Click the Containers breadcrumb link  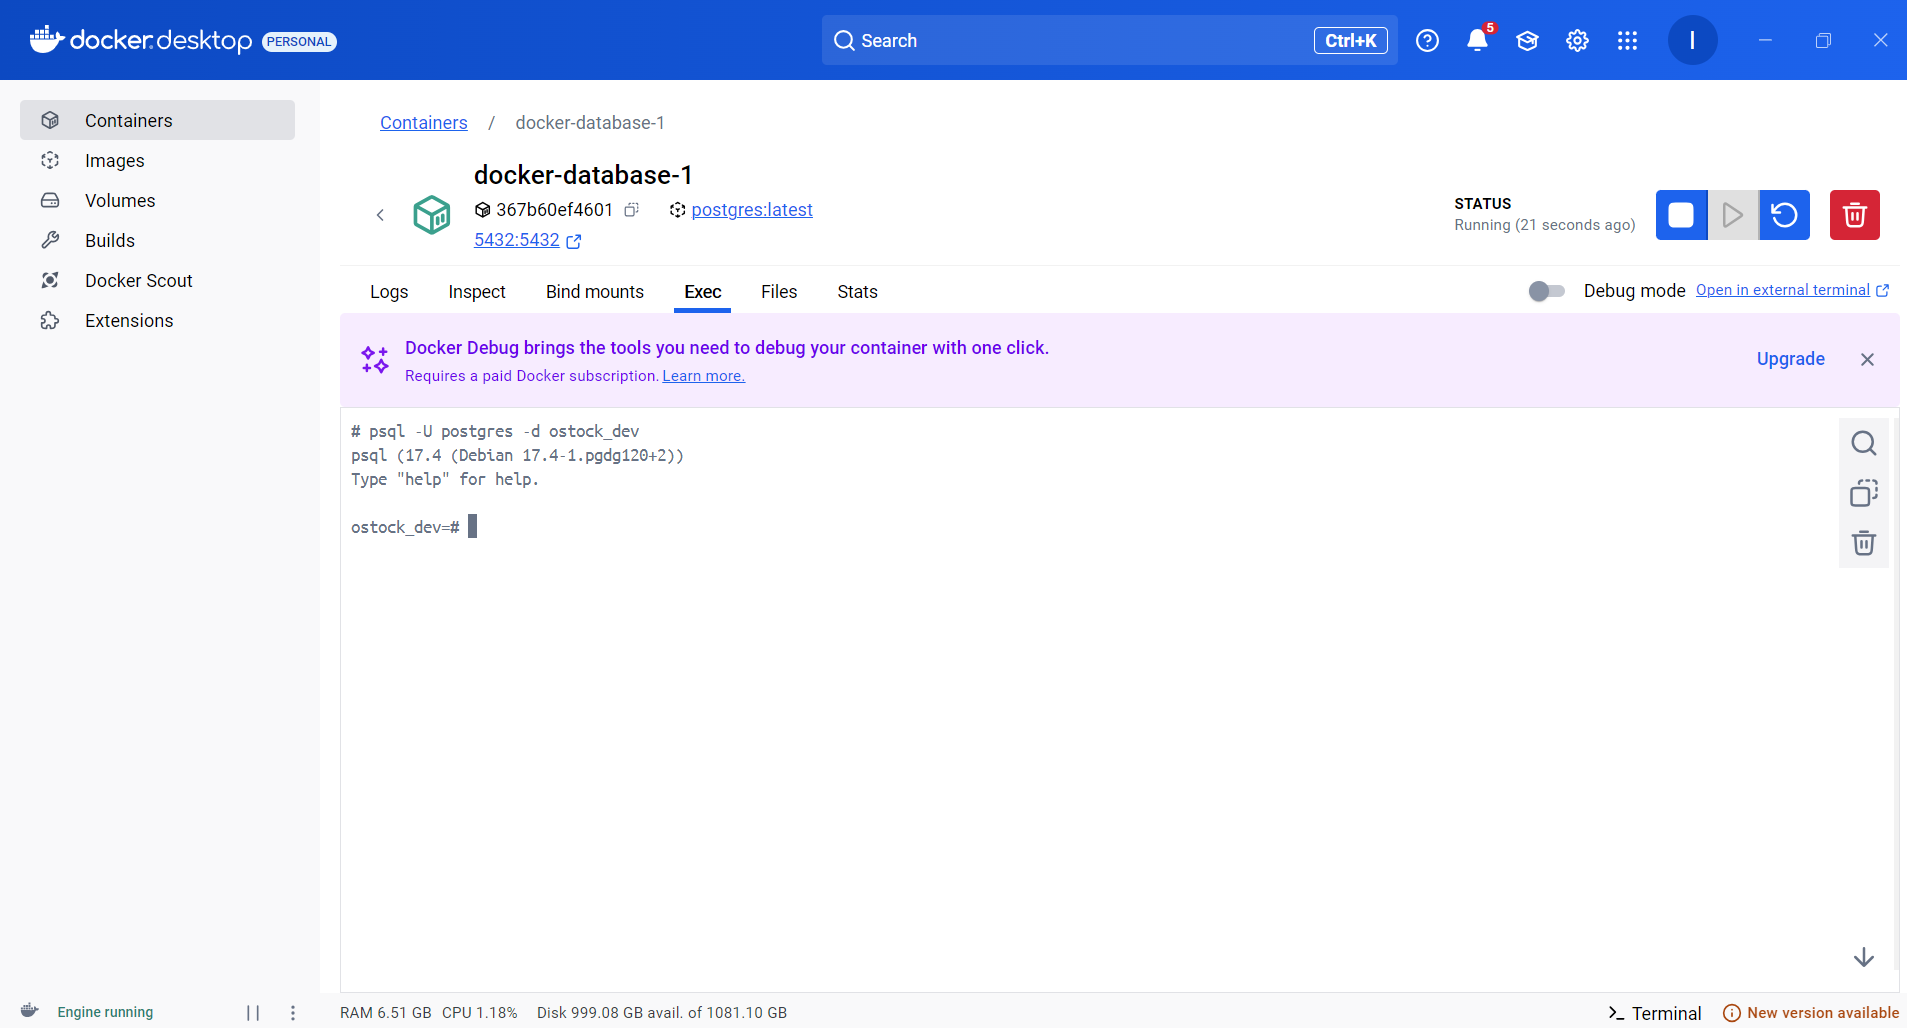pyautogui.click(x=424, y=123)
